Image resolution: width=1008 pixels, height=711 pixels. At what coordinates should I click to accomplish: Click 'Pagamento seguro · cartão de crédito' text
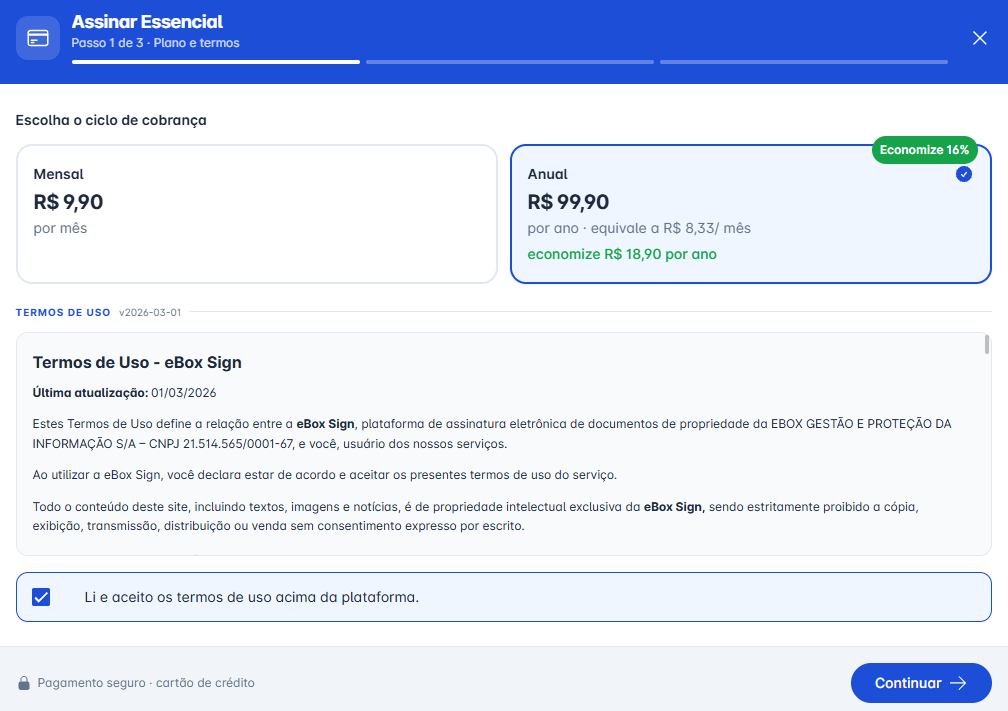point(146,683)
